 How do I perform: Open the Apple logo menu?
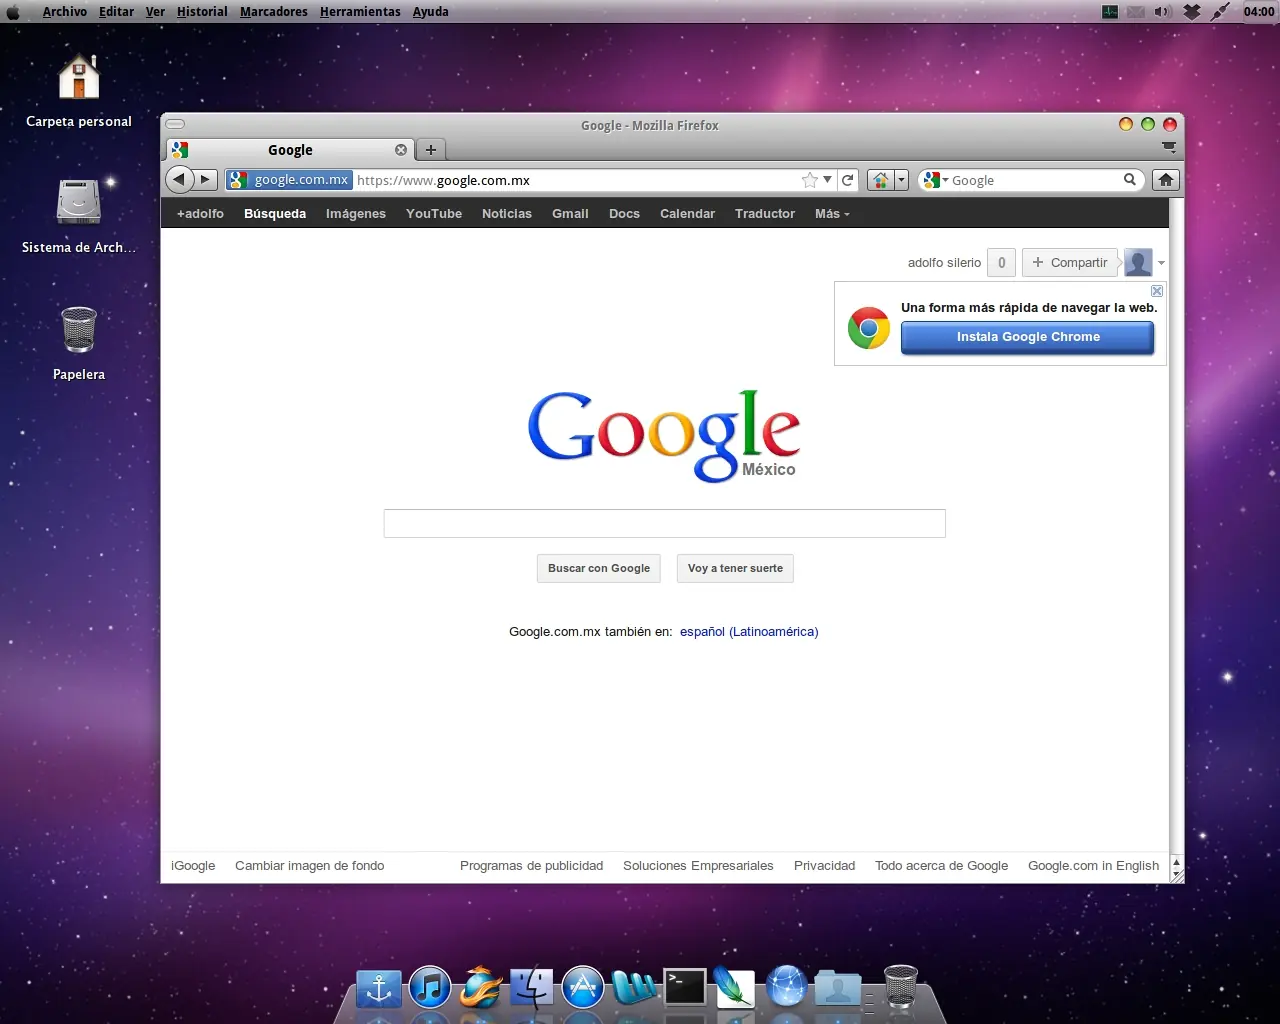[14, 12]
